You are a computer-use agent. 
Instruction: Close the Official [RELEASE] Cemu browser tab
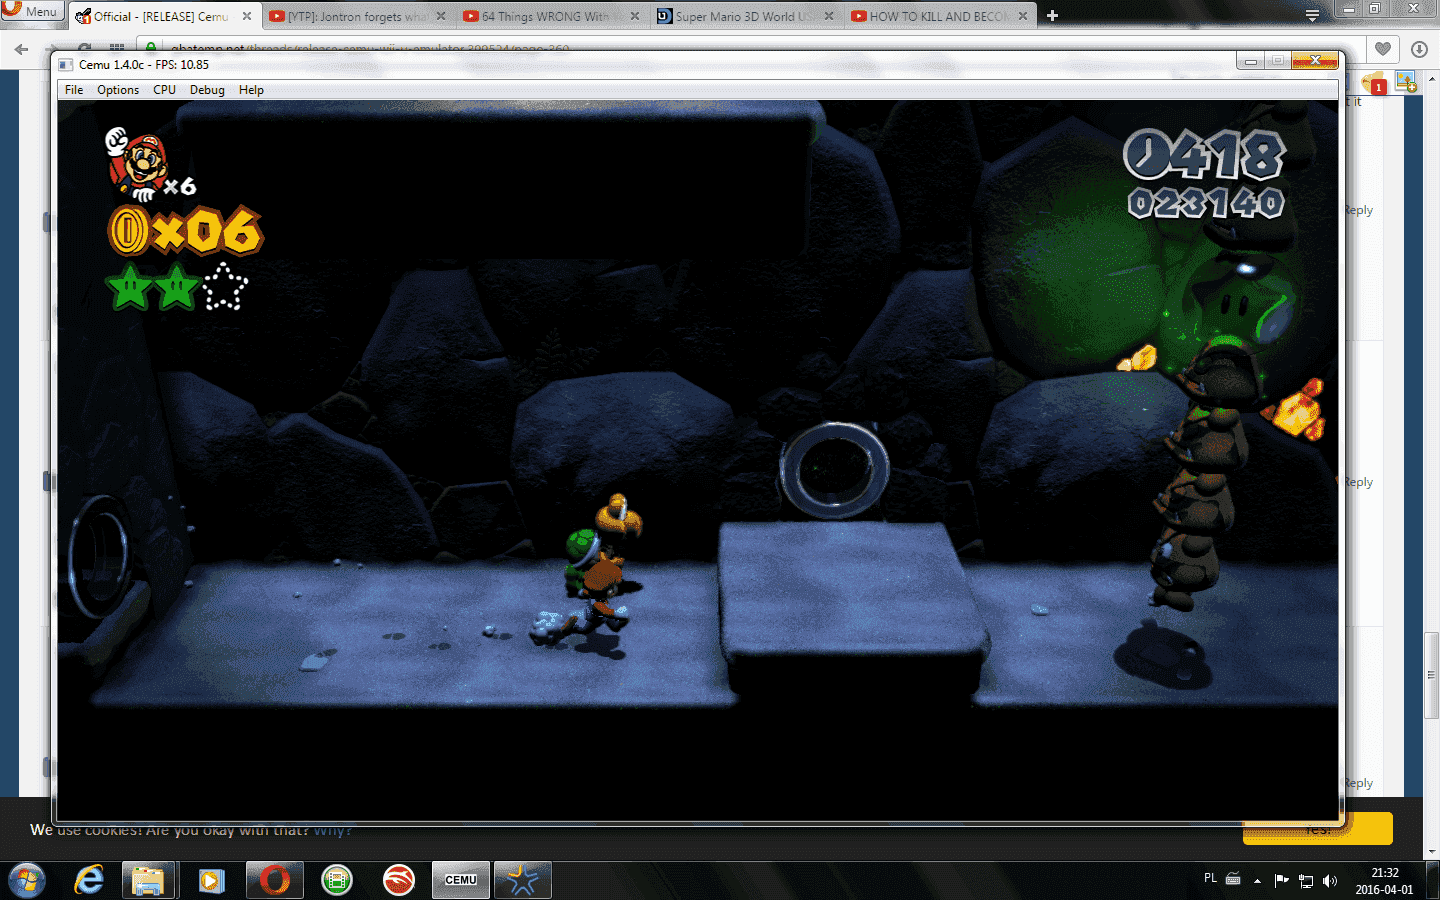(x=247, y=16)
